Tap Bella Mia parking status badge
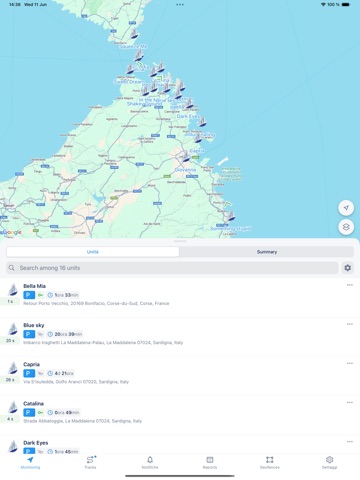 (29, 295)
